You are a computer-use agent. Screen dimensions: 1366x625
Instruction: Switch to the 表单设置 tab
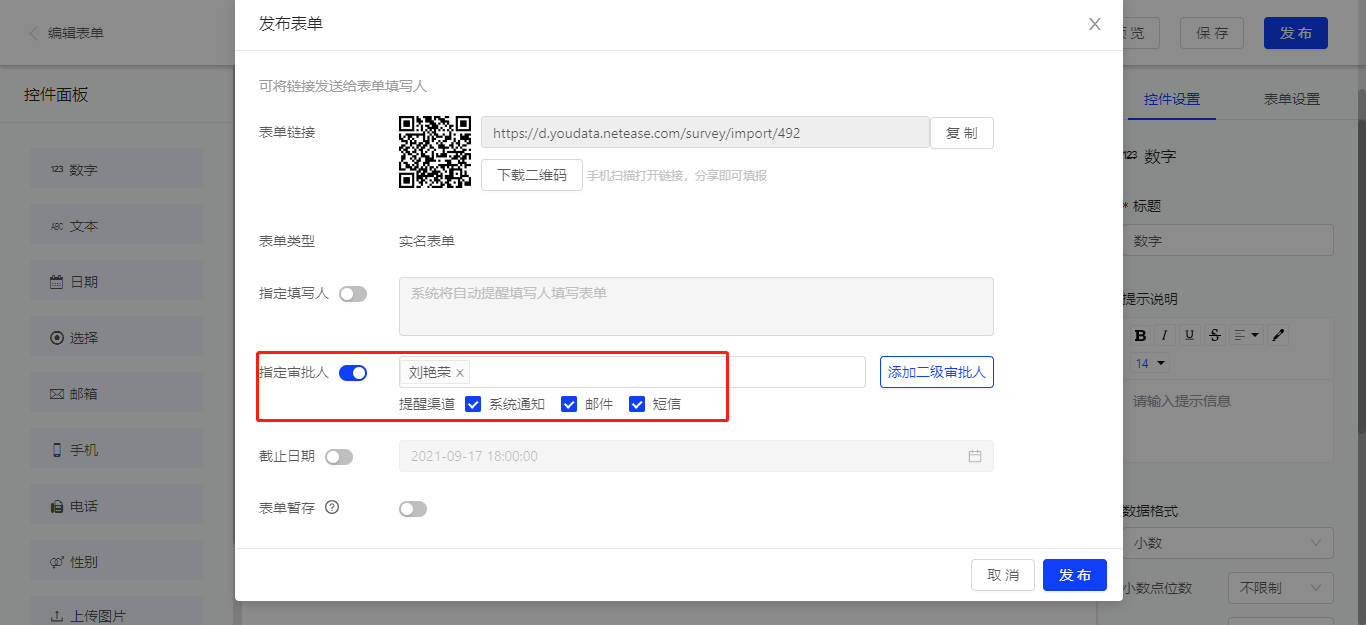click(x=1291, y=99)
